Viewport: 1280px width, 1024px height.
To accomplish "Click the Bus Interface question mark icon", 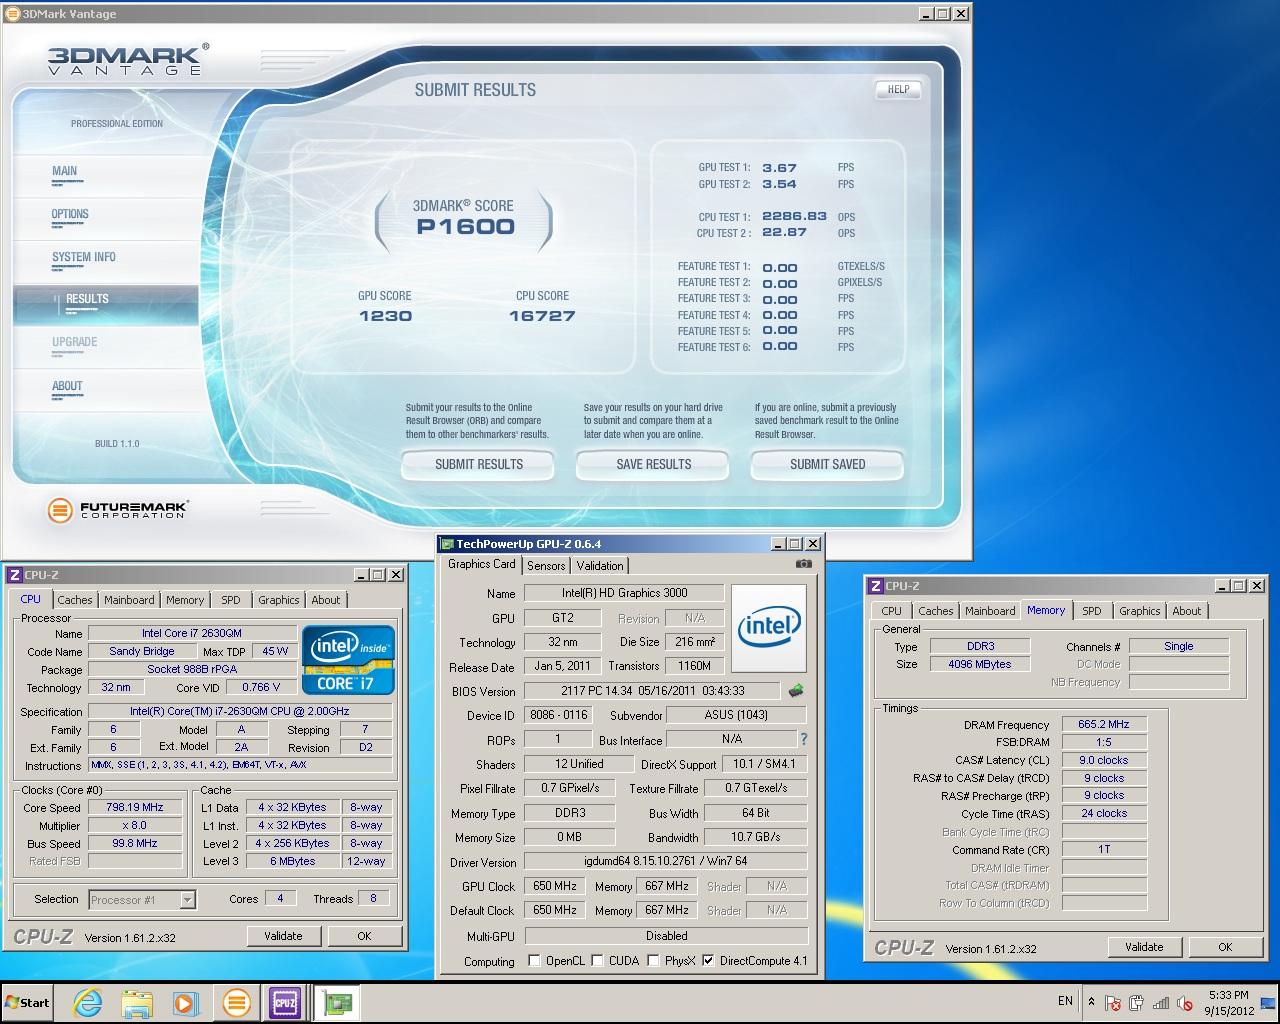I will tap(803, 739).
